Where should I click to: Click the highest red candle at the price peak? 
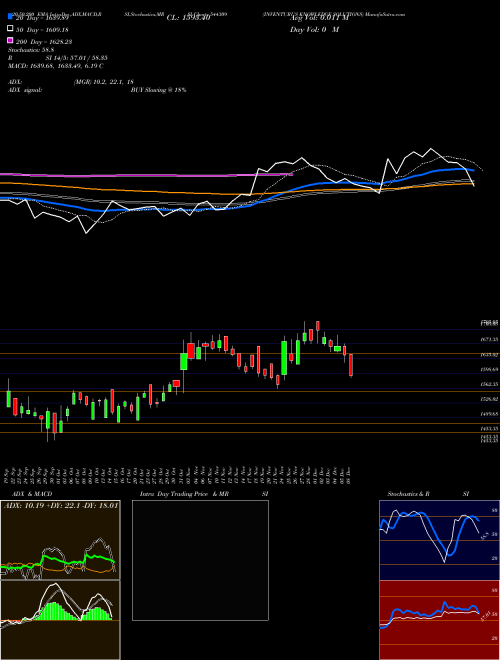coord(318,326)
